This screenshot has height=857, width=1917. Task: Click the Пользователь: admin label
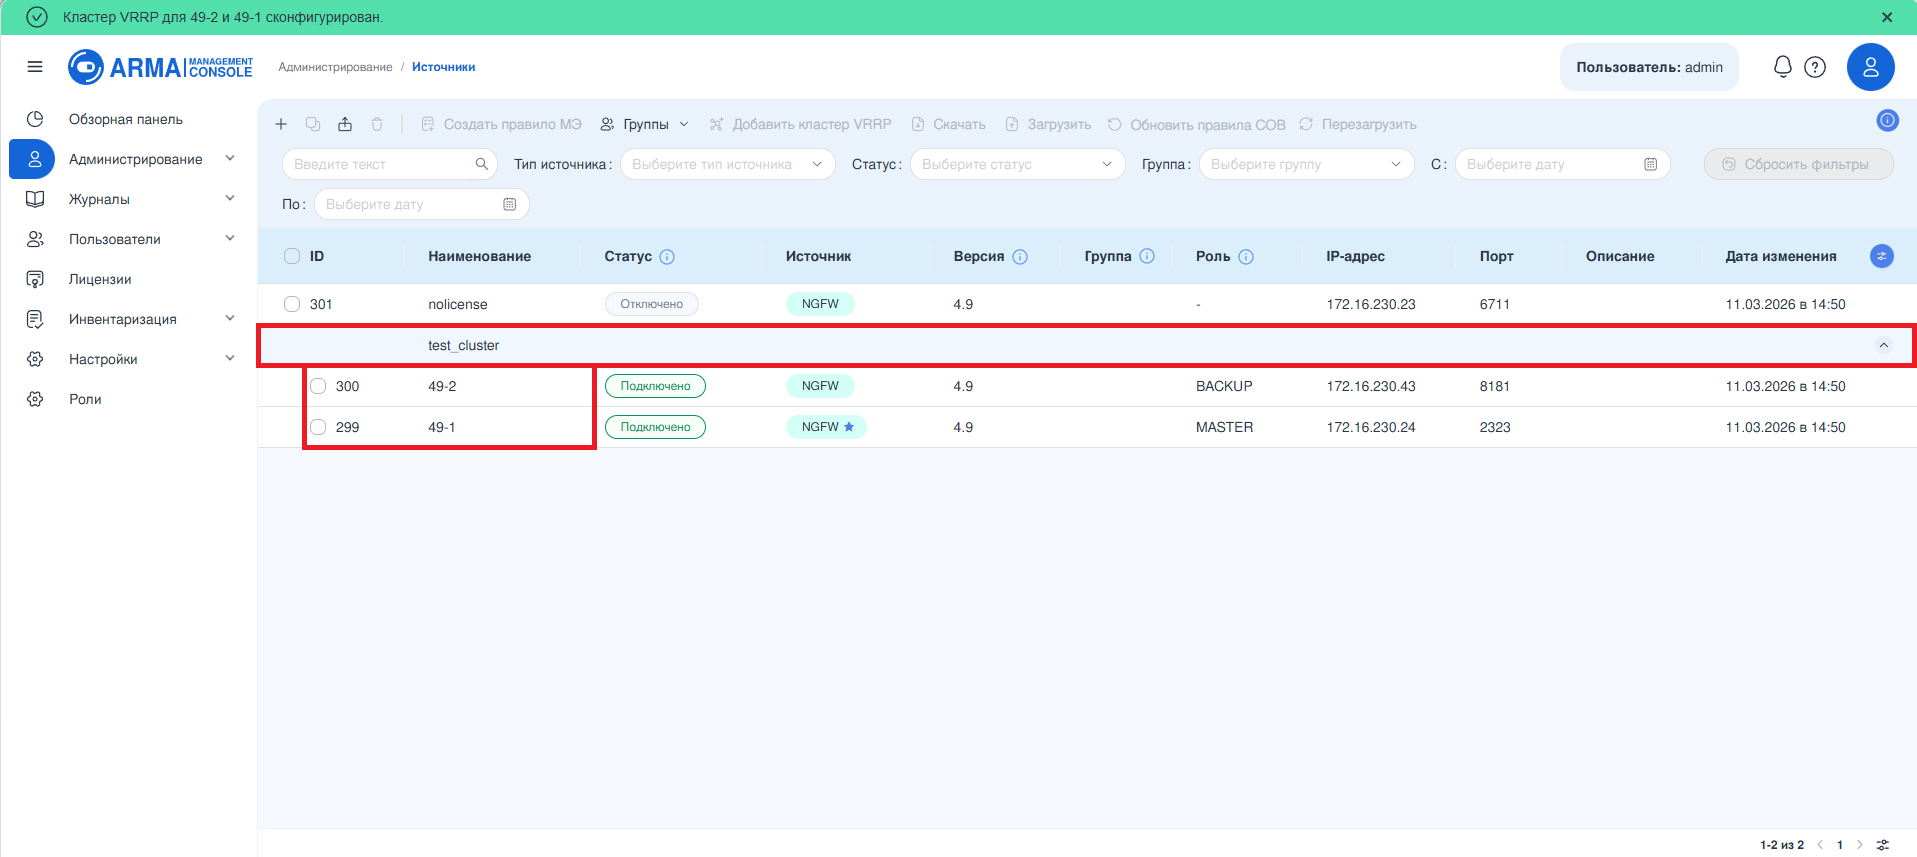pos(1649,67)
